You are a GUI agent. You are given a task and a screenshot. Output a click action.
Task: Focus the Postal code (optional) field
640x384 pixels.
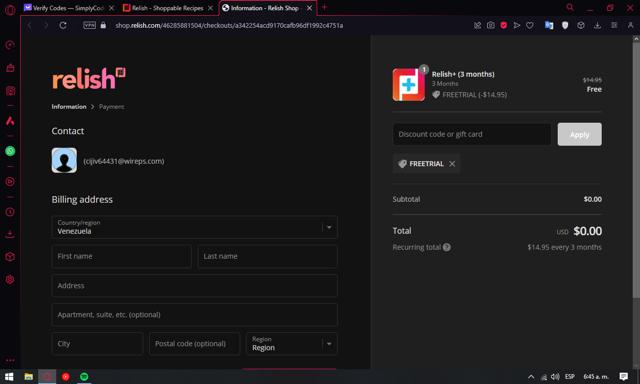[x=195, y=344]
